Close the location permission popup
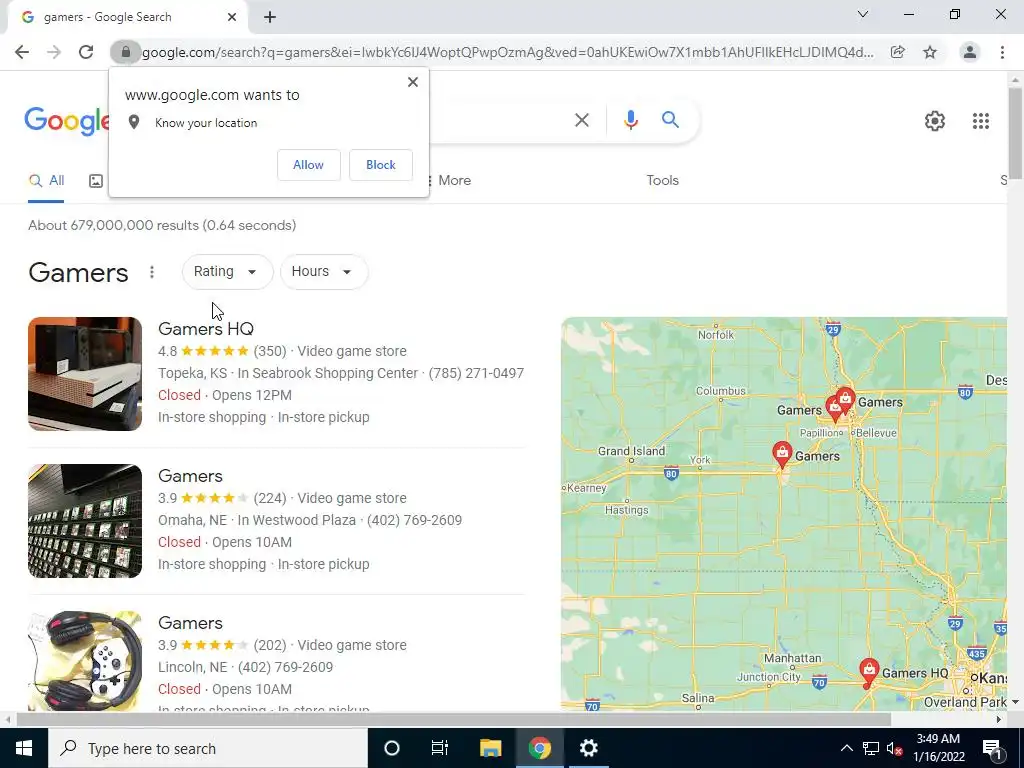This screenshot has height=768, width=1024. [x=413, y=82]
